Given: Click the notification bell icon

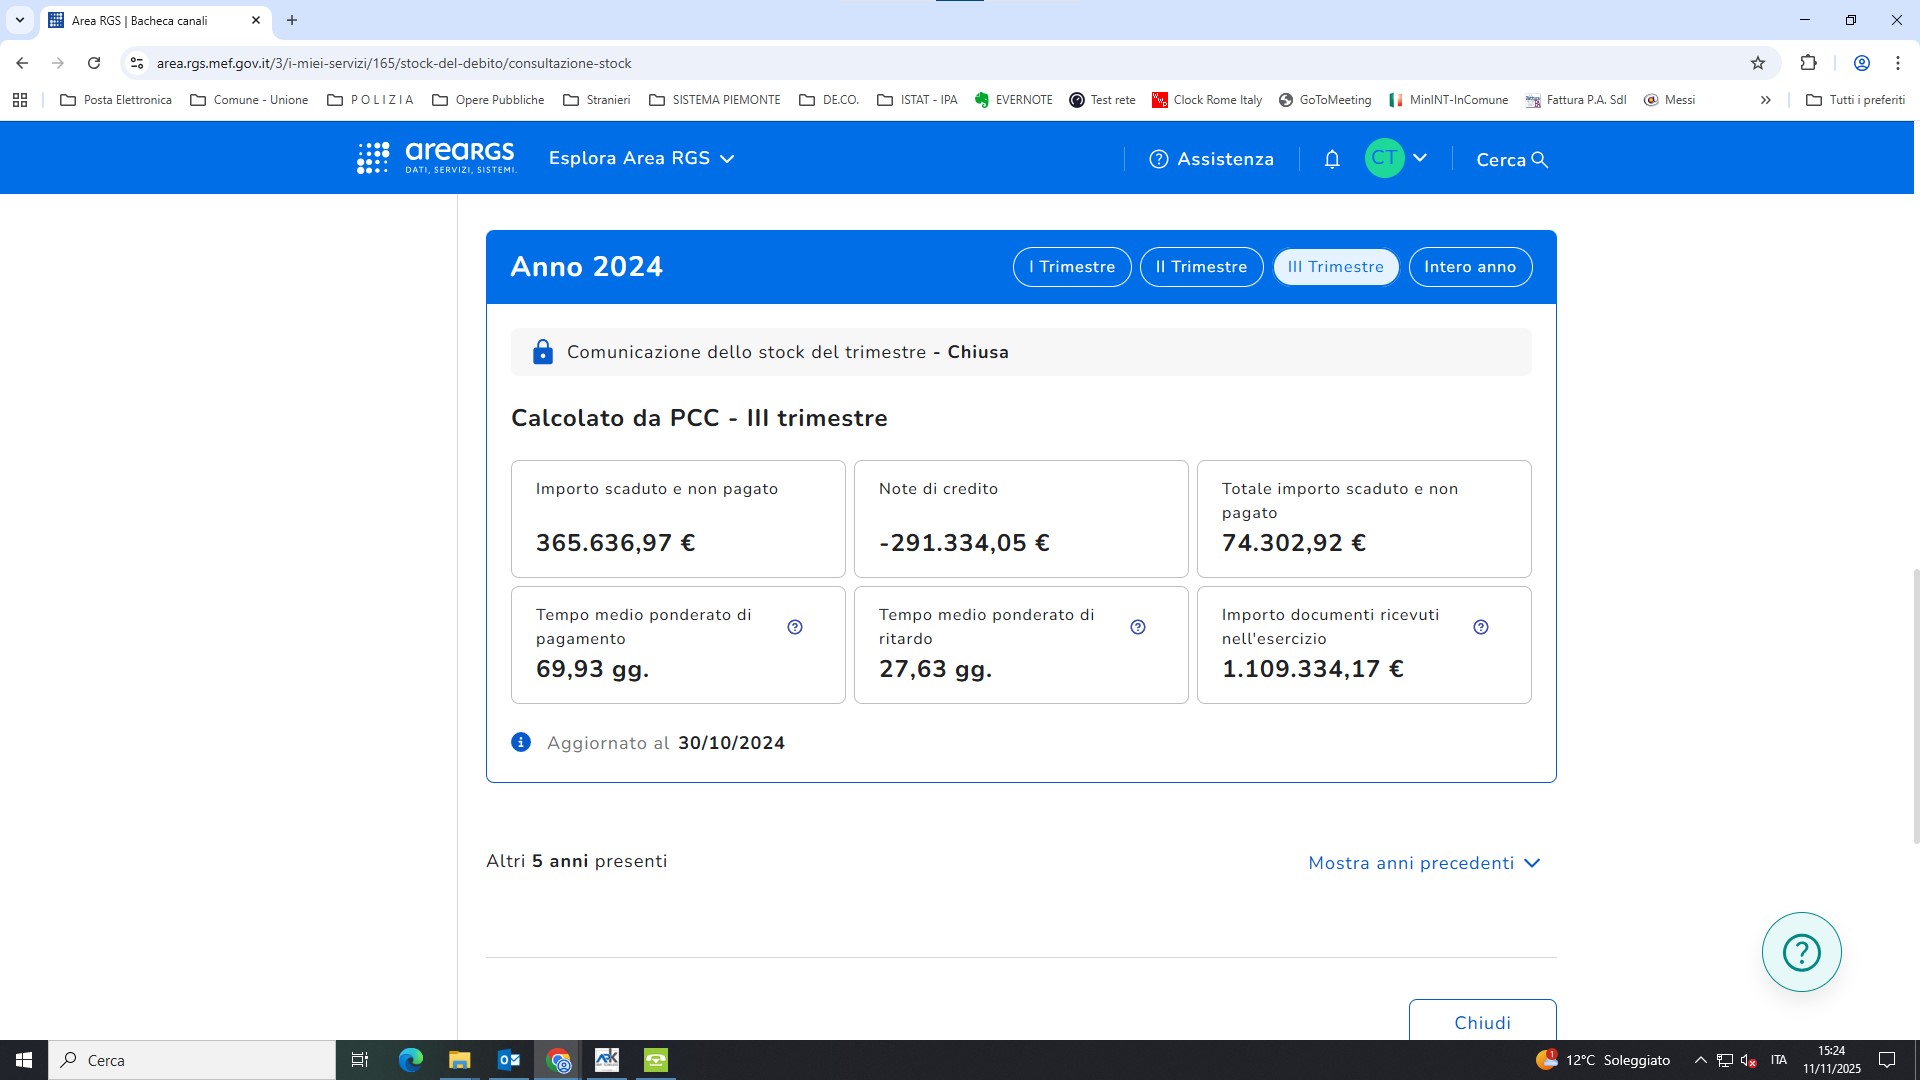Looking at the screenshot, I should click(x=1332, y=159).
